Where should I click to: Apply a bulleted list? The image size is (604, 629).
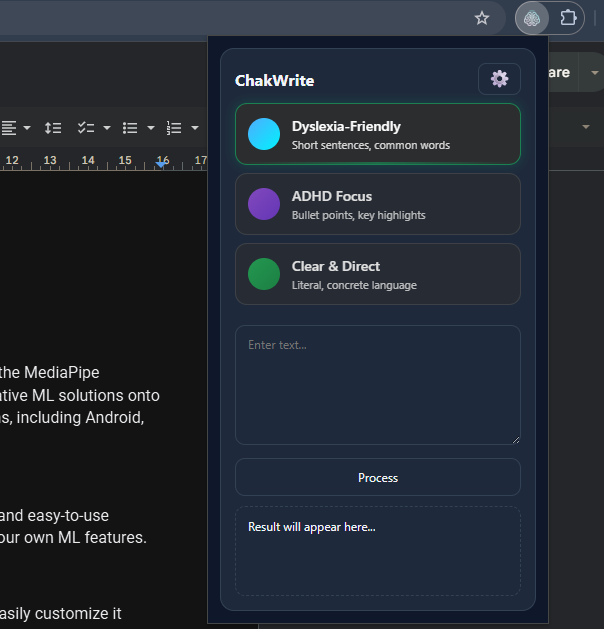click(x=130, y=128)
